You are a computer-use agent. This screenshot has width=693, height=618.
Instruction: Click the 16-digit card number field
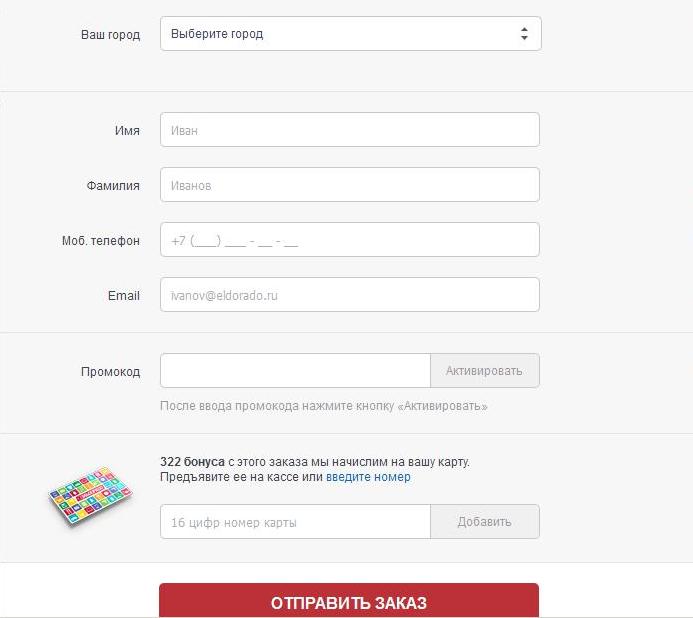coord(295,522)
